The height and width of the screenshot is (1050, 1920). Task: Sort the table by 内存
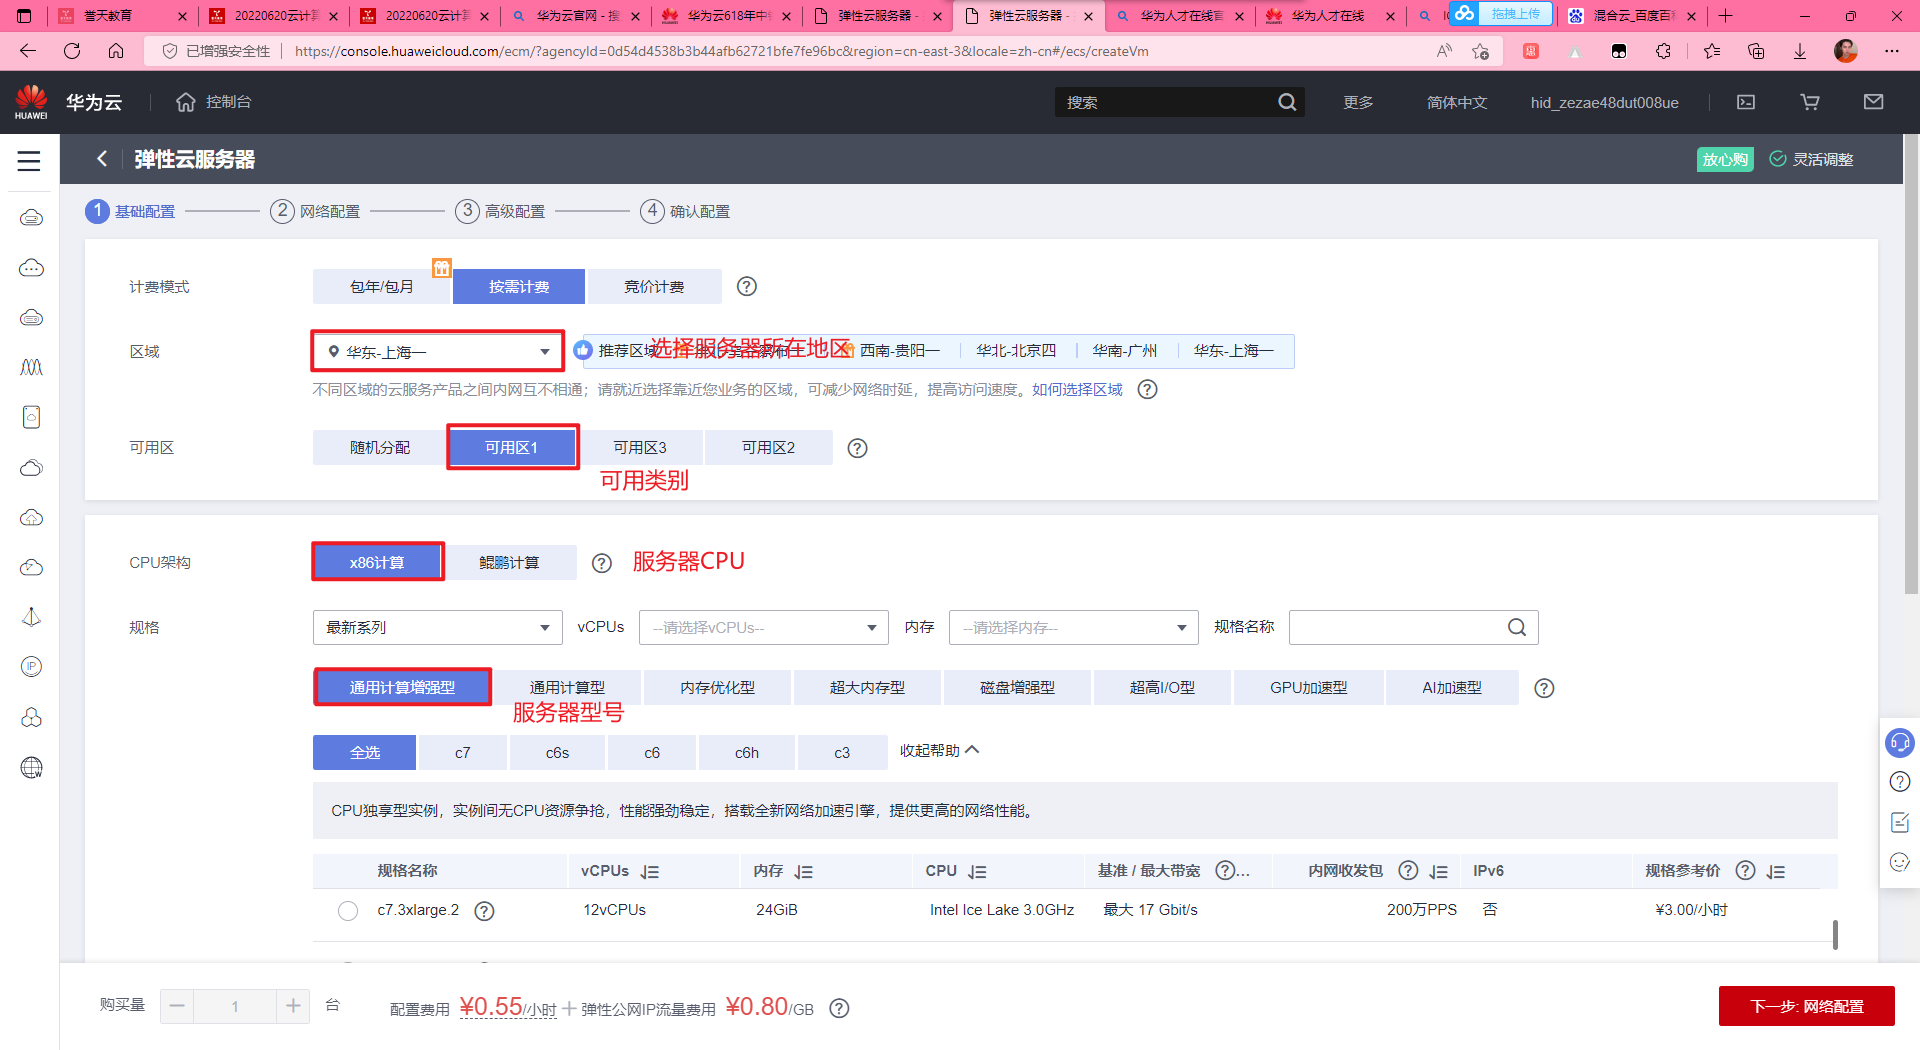pyautogui.click(x=804, y=872)
